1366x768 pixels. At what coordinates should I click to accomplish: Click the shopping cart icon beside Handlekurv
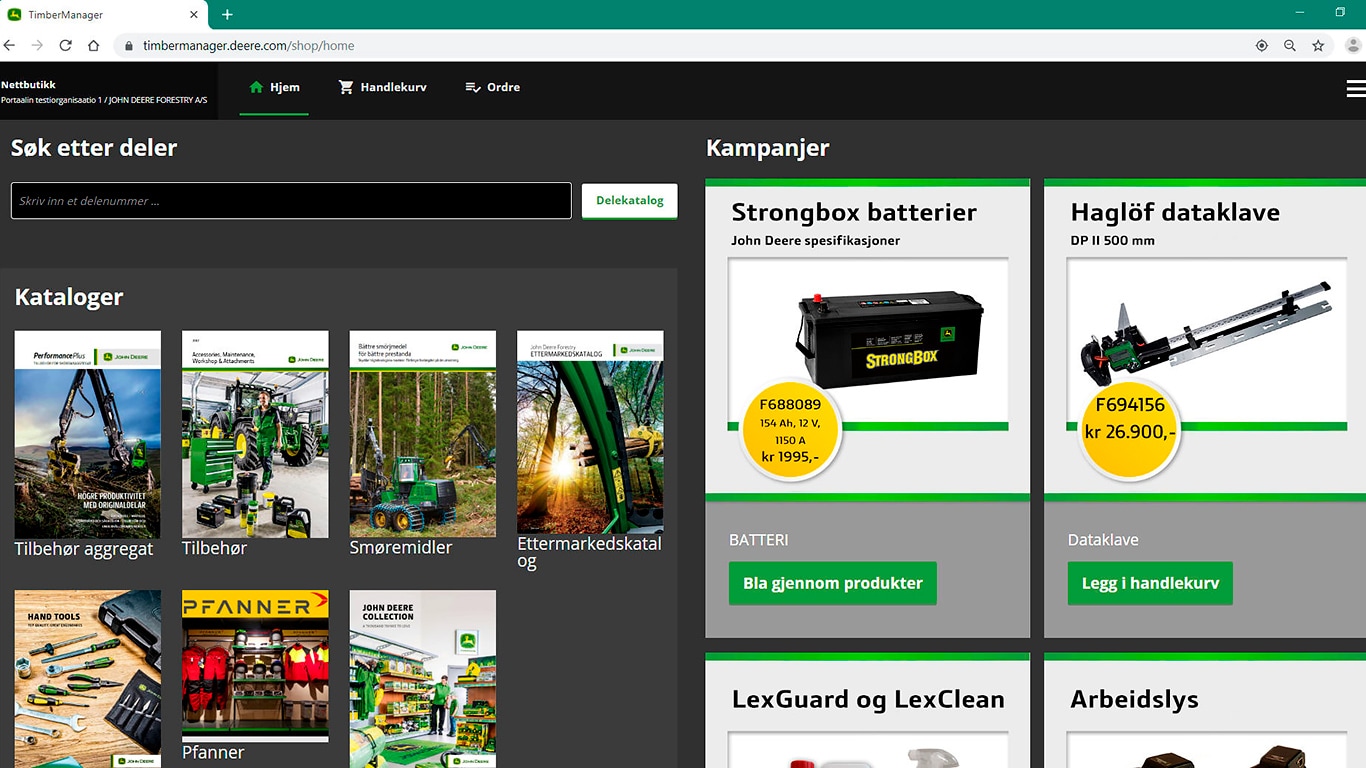346,87
